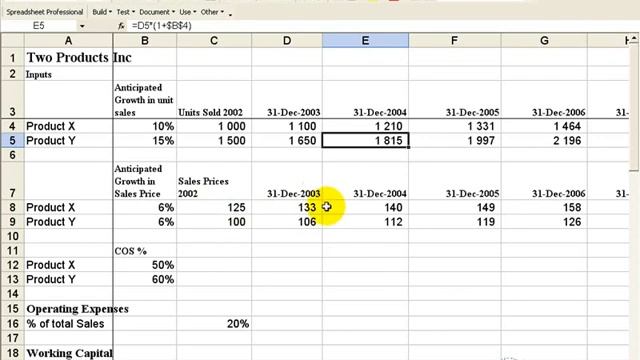
Task: Select Product Y COS 60% cell
Action: 144,279
